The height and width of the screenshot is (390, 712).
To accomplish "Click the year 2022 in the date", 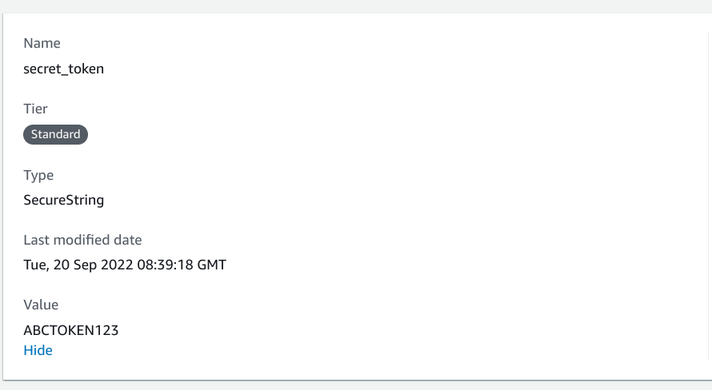I will click(x=117, y=265).
